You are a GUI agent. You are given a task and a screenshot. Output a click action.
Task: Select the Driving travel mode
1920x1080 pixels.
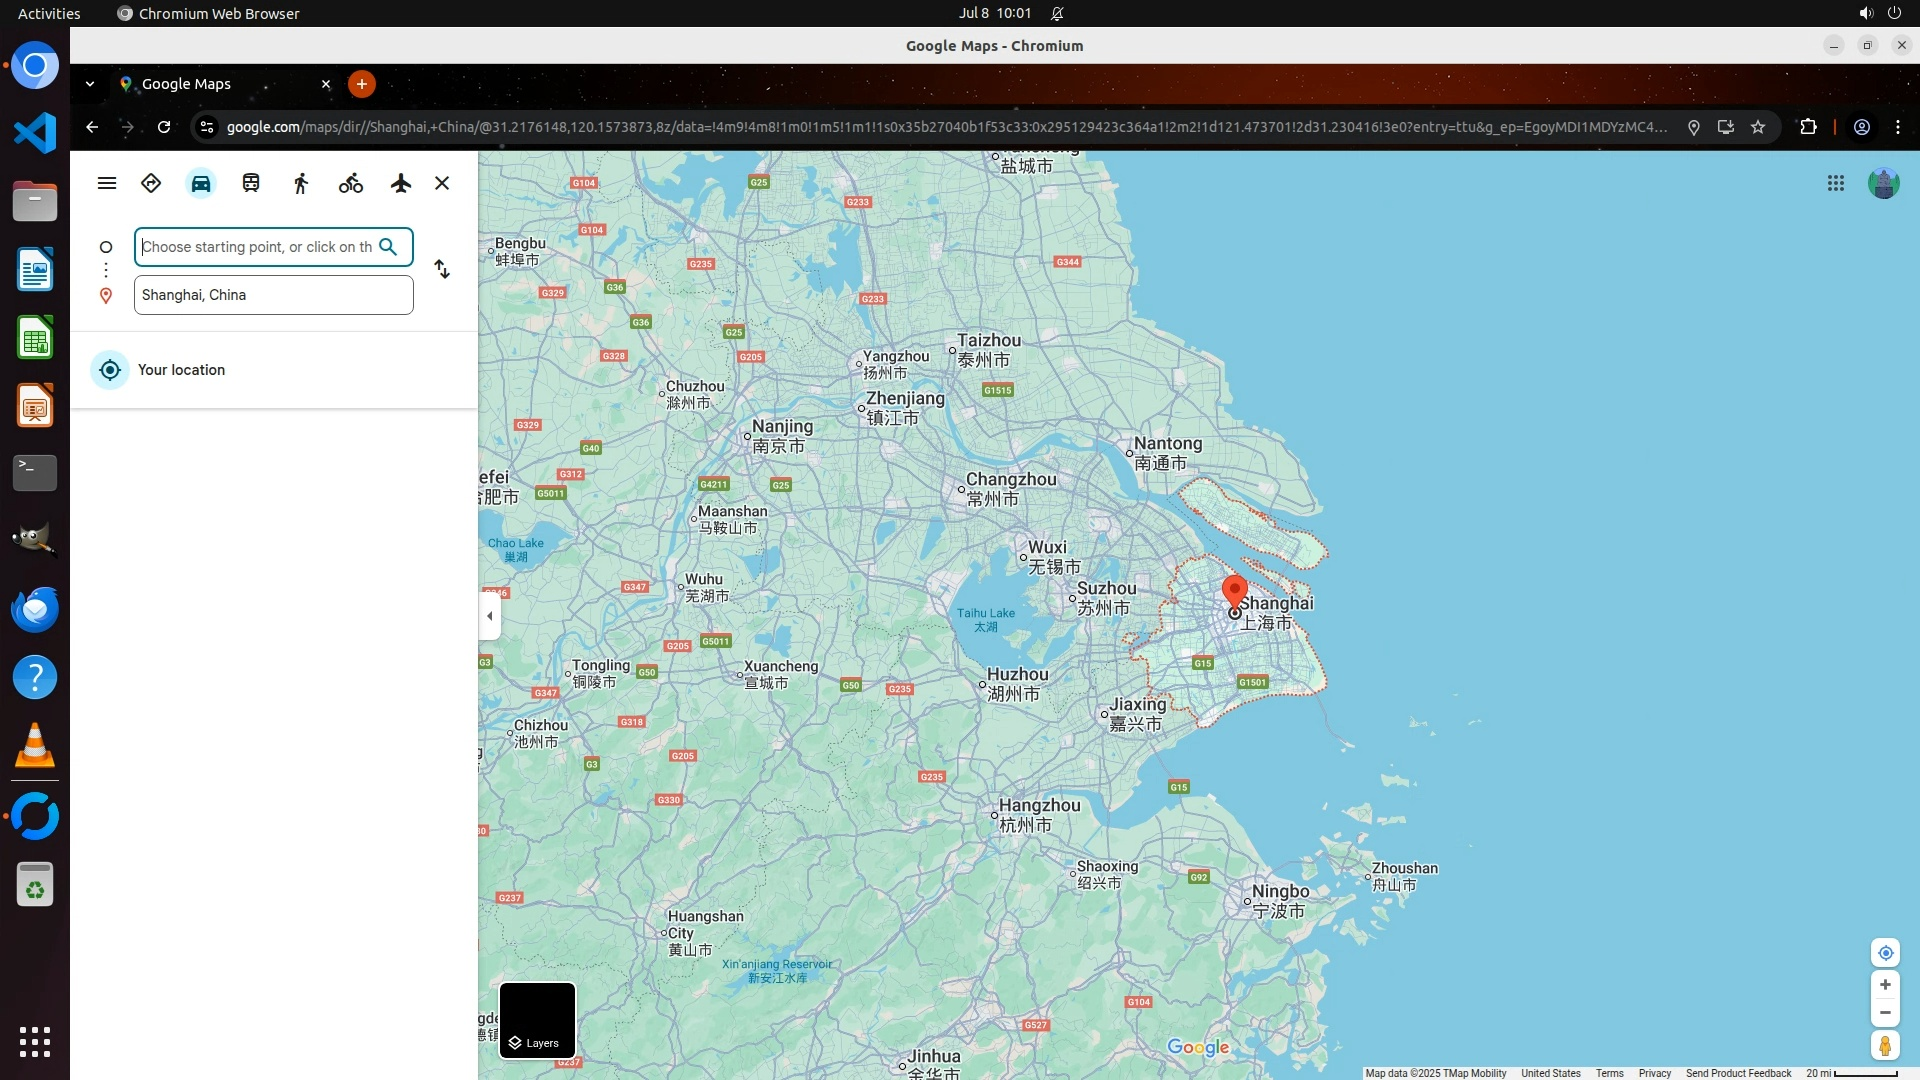[201, 183]
